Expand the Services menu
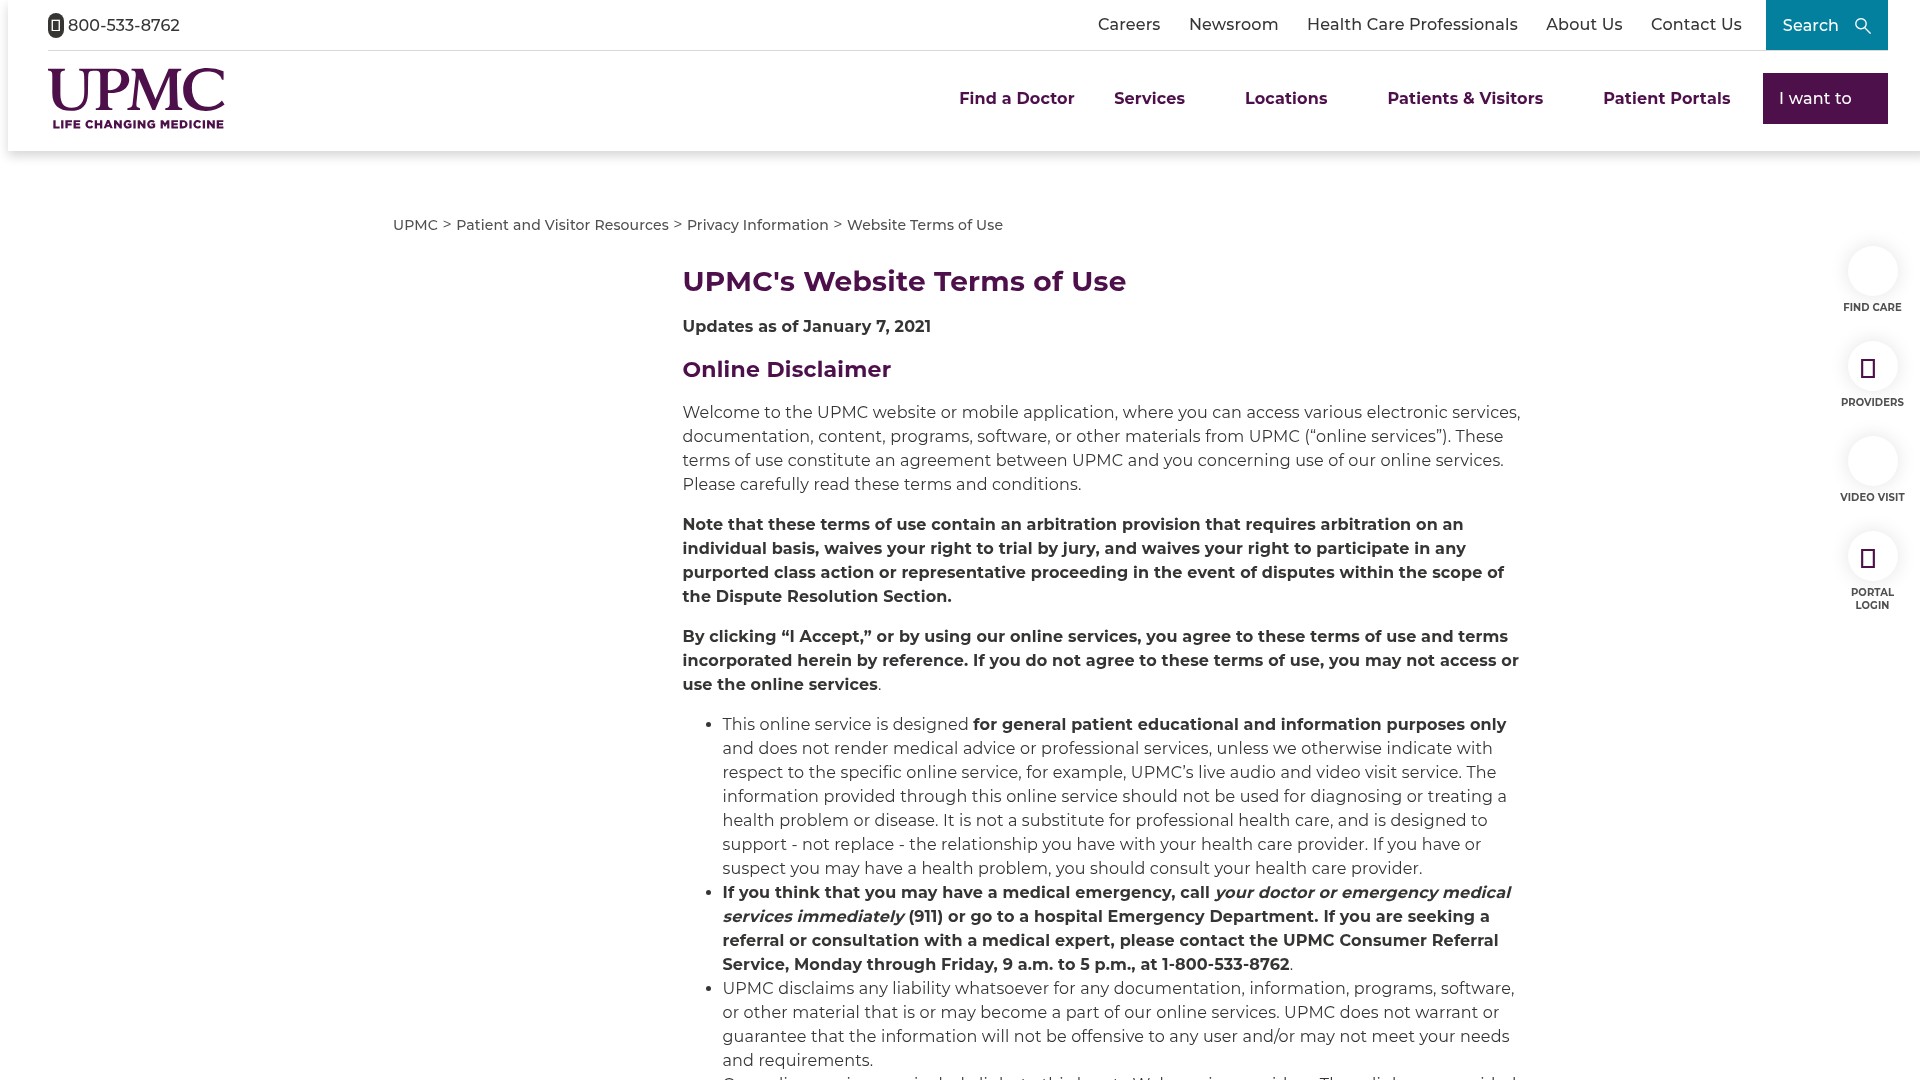Viewport: 1920px width, 1080px height. (1149, 98)
